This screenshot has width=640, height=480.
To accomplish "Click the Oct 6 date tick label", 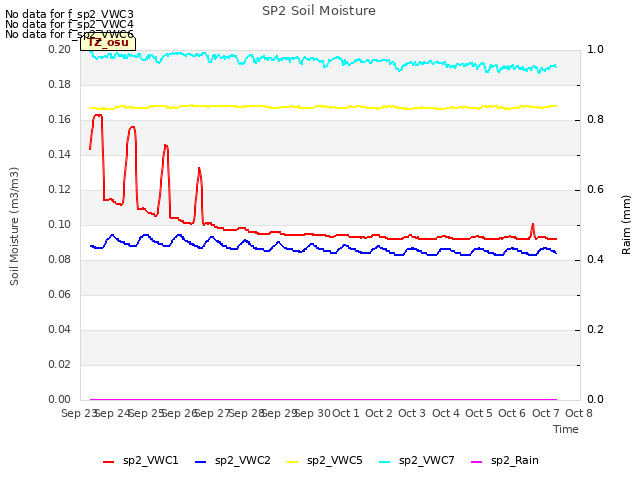I will tap(512, 413).
